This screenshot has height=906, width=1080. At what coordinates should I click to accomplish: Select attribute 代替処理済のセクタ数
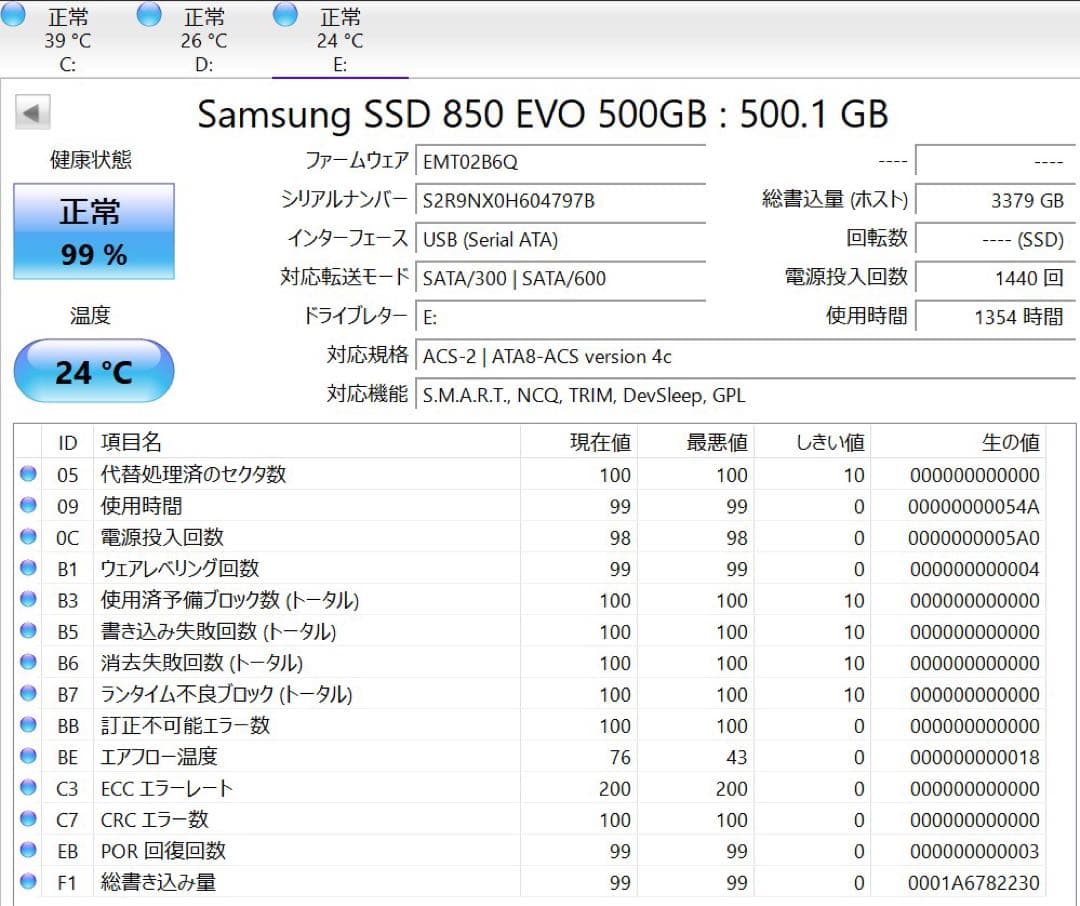[193, 474]
